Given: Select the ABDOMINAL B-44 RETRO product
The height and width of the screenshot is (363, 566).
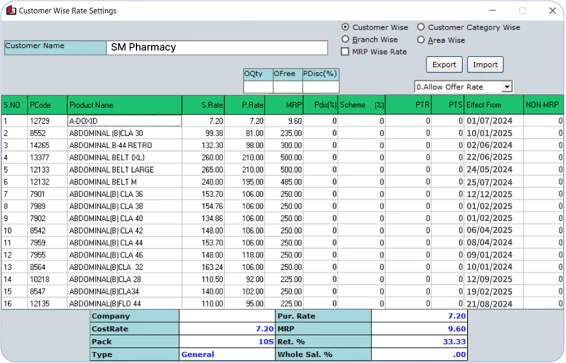Looking at the screenshot, I should pos(125,145).
